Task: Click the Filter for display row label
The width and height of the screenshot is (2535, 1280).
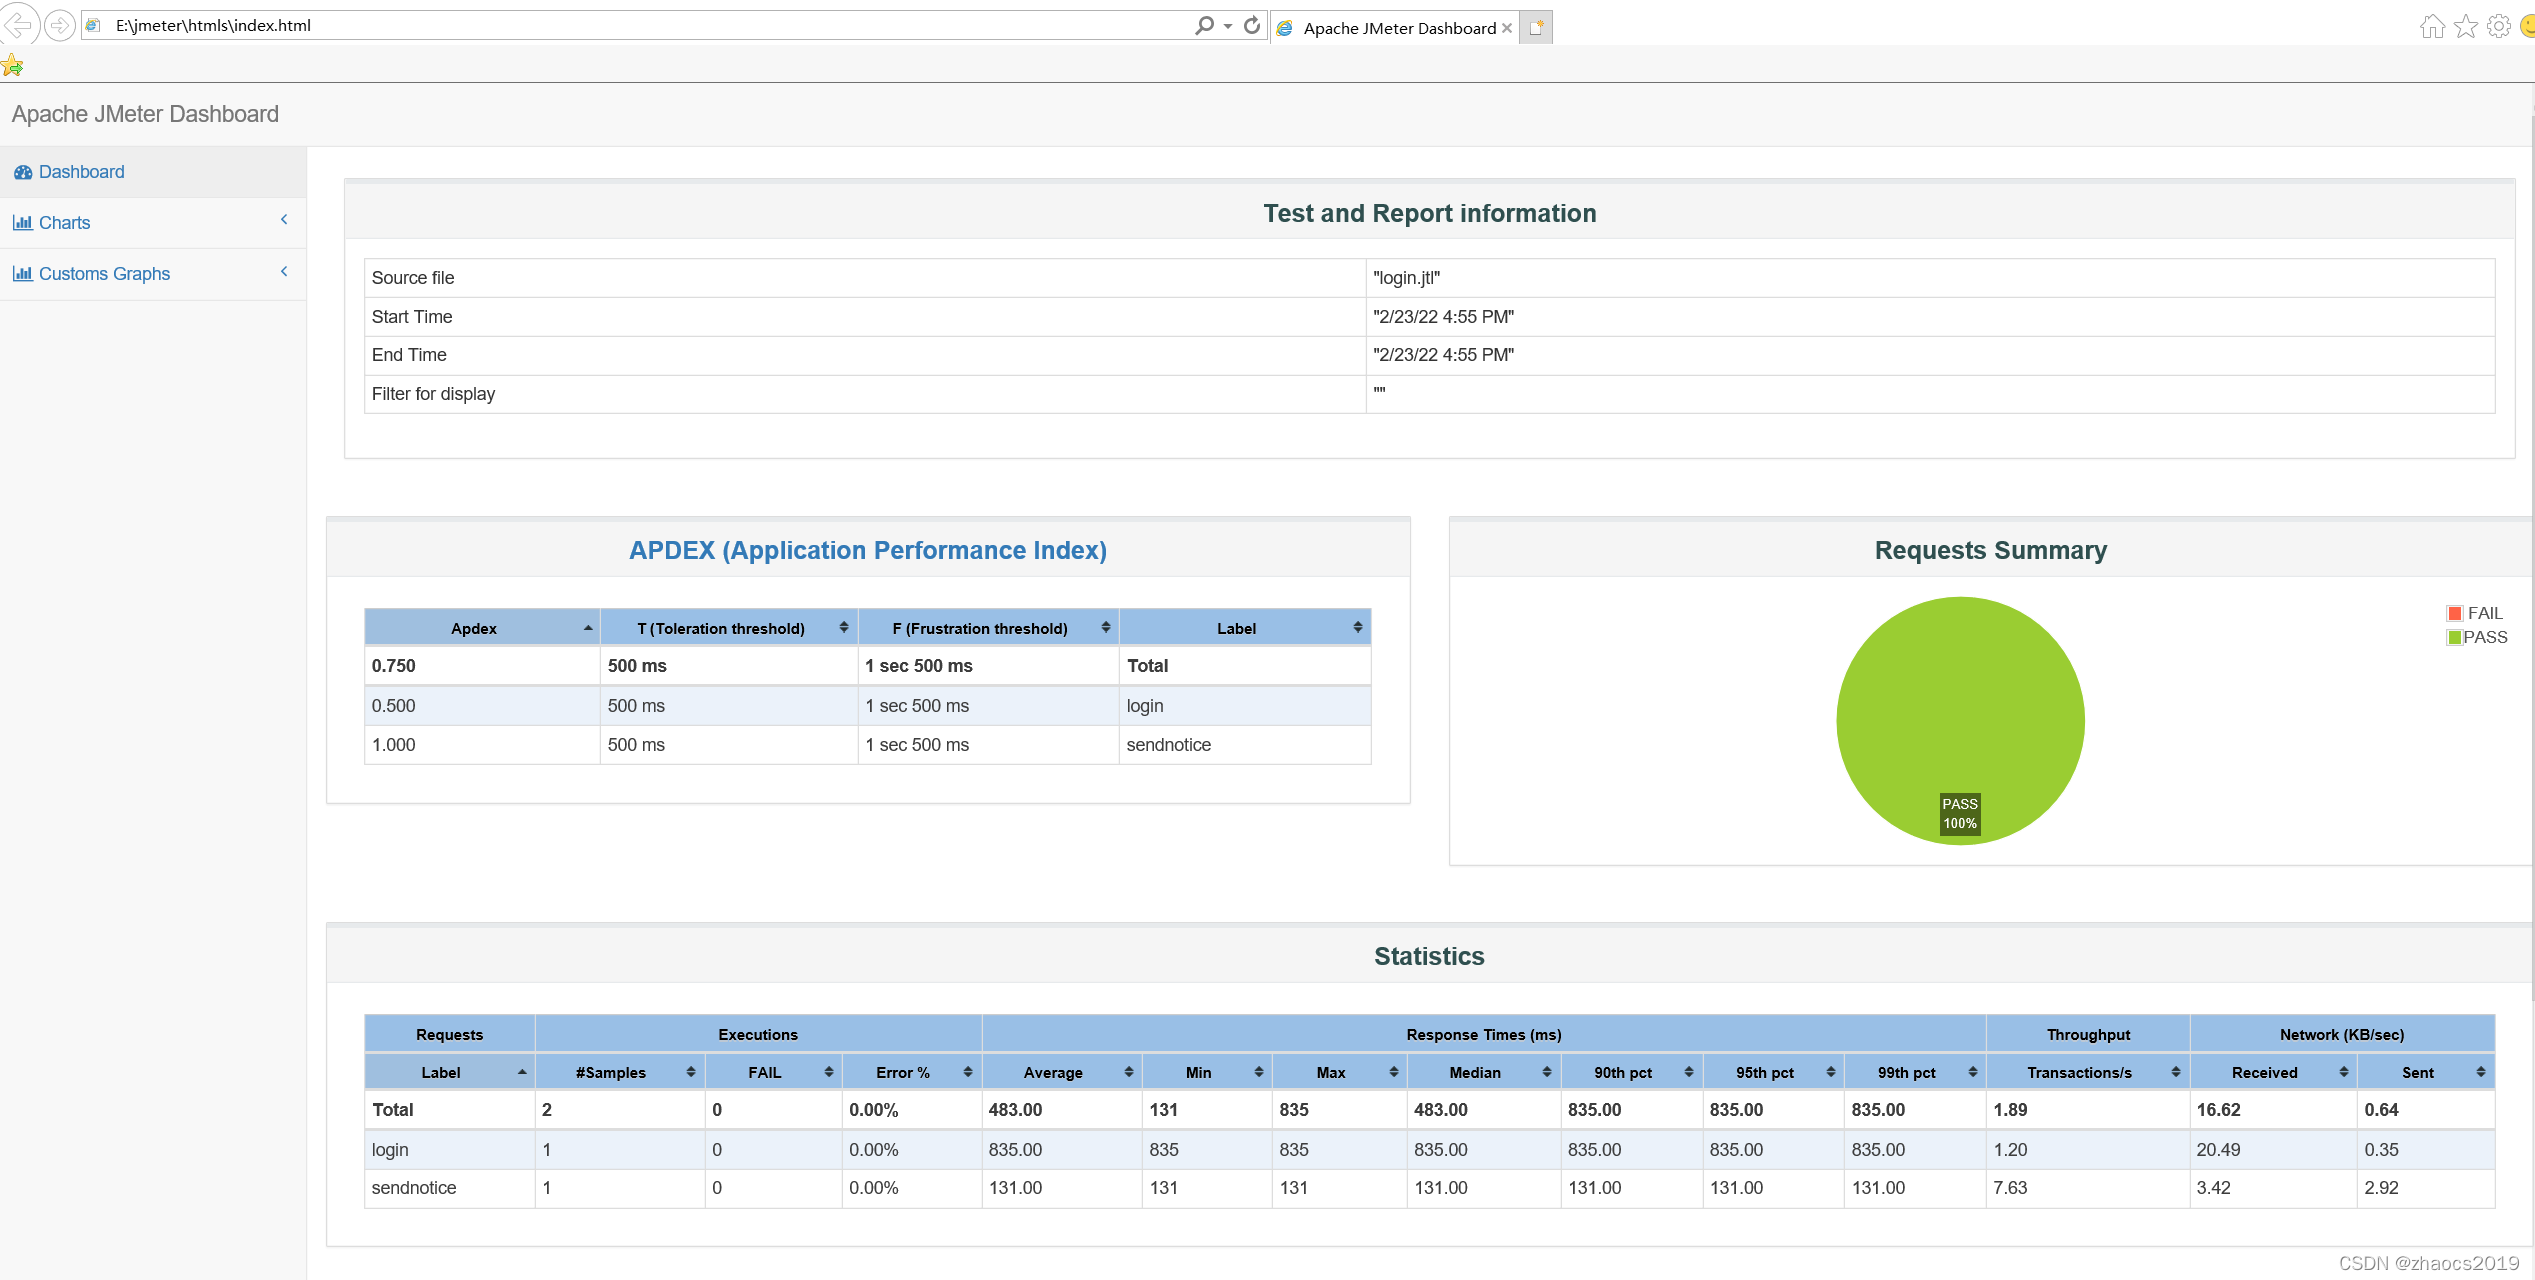Action: (x=433, y=394)
